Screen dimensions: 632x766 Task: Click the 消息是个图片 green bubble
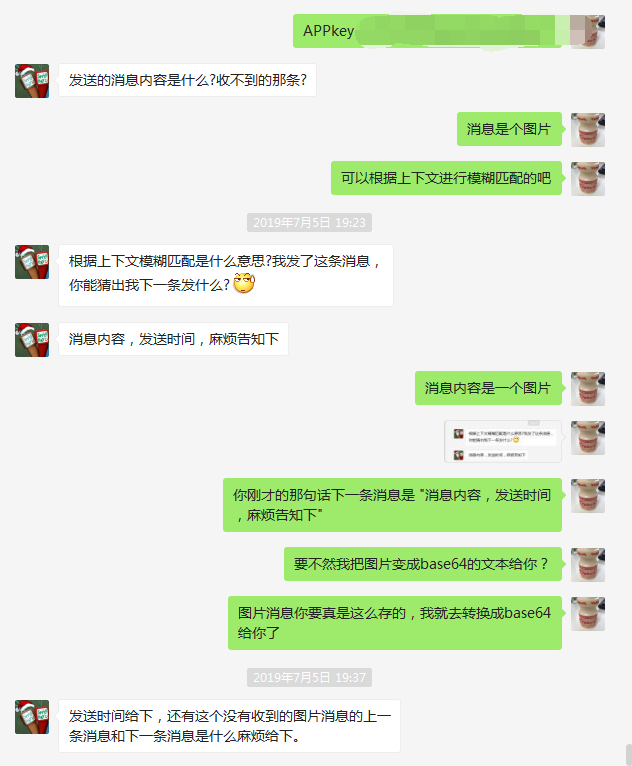509,129
